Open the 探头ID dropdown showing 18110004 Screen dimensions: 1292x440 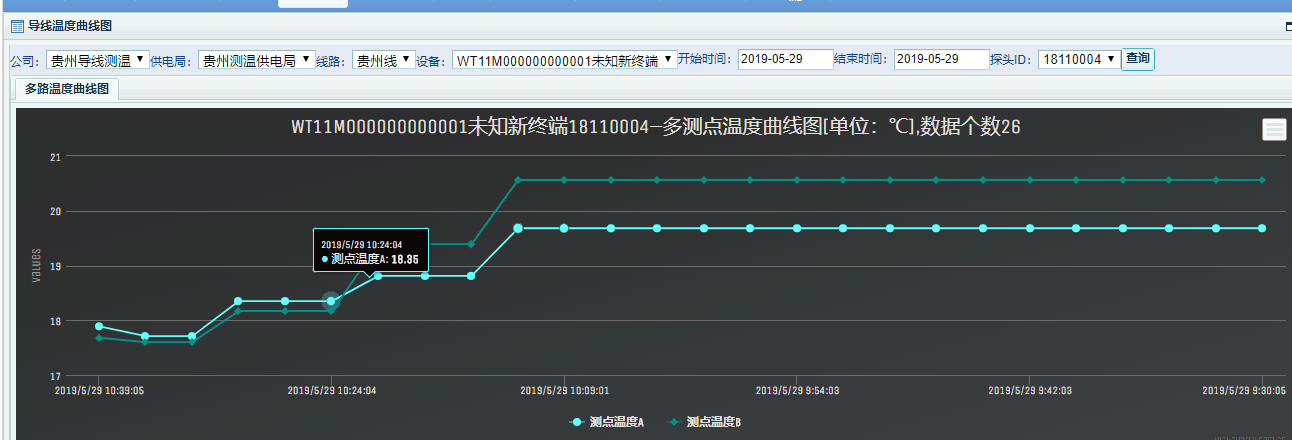click(x=1077, y=60)
